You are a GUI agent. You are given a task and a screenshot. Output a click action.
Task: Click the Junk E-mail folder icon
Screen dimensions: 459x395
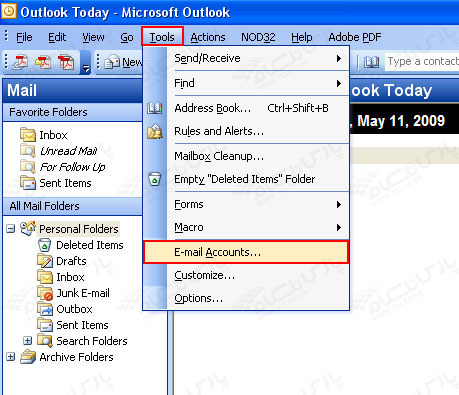click(x=45, y=293)
